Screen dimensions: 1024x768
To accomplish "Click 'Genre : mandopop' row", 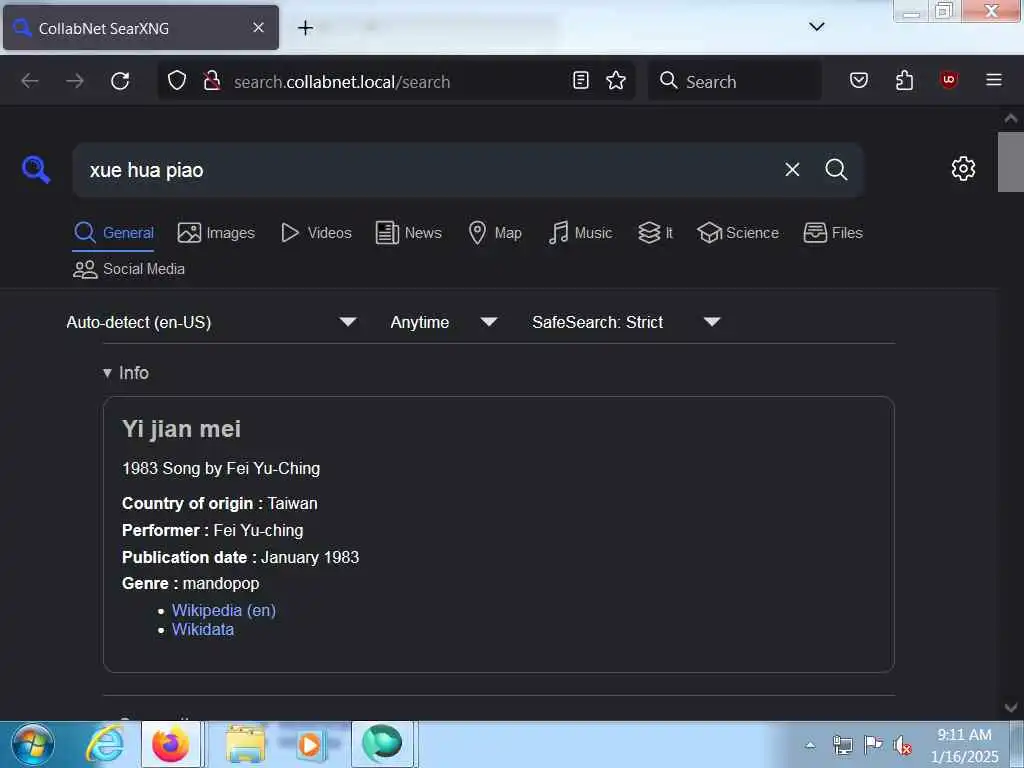I will (x=190, y=583).
